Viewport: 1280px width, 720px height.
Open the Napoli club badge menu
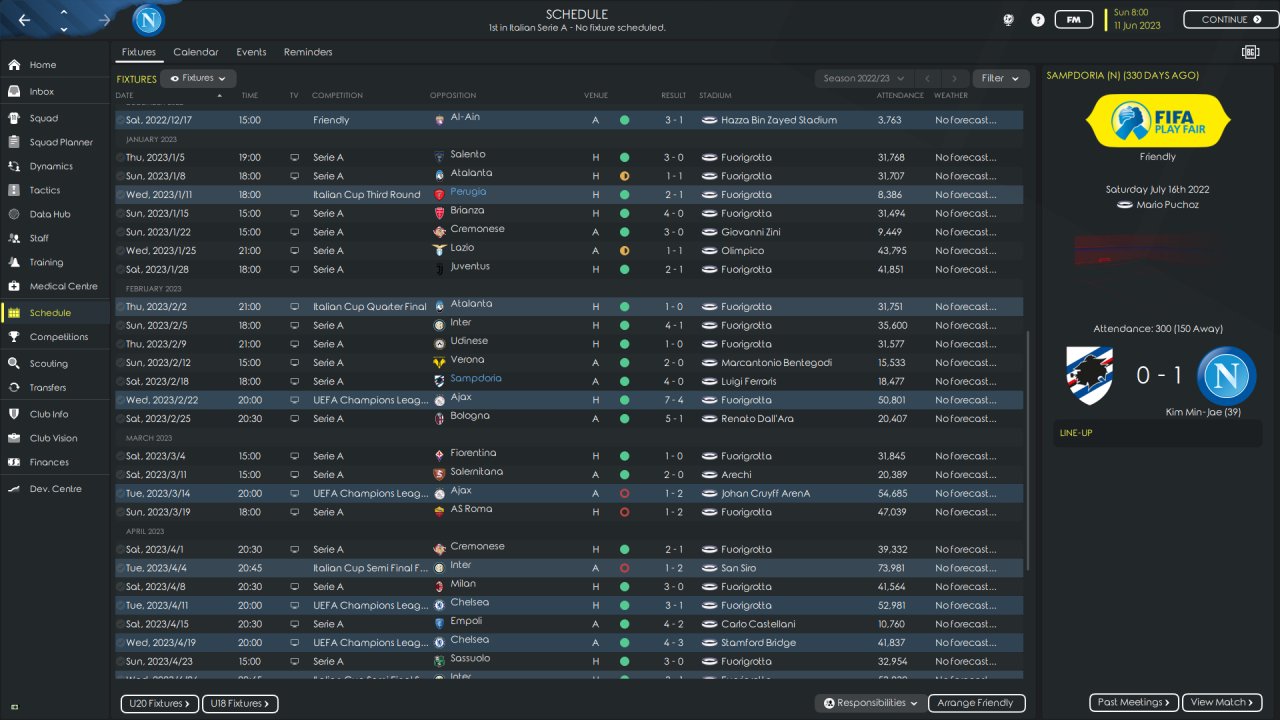click(x=149, y=20)
